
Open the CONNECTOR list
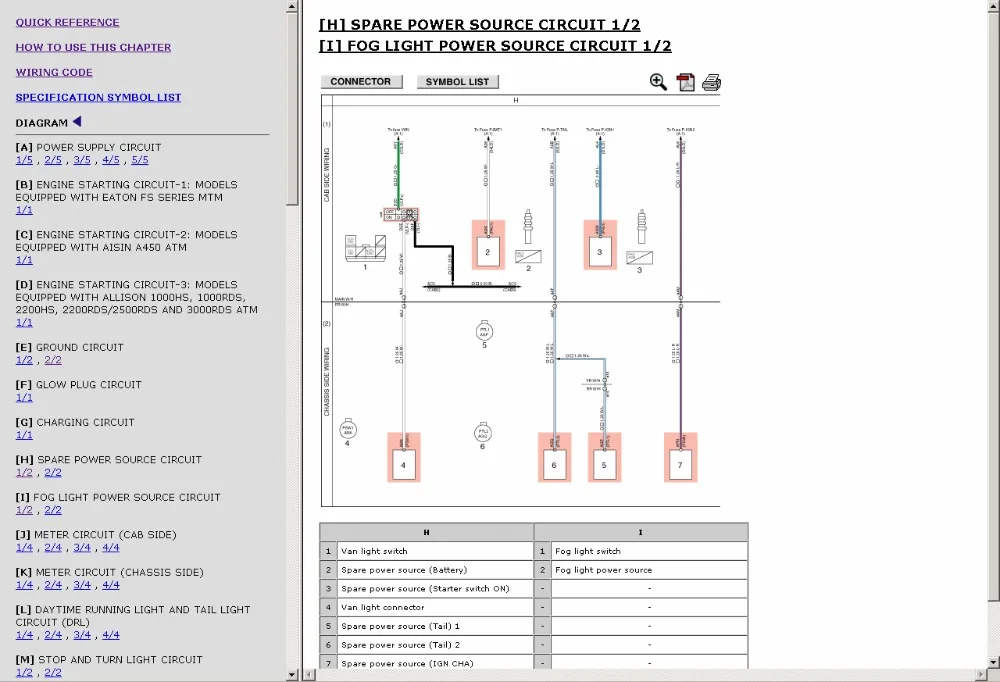[361, 81]
